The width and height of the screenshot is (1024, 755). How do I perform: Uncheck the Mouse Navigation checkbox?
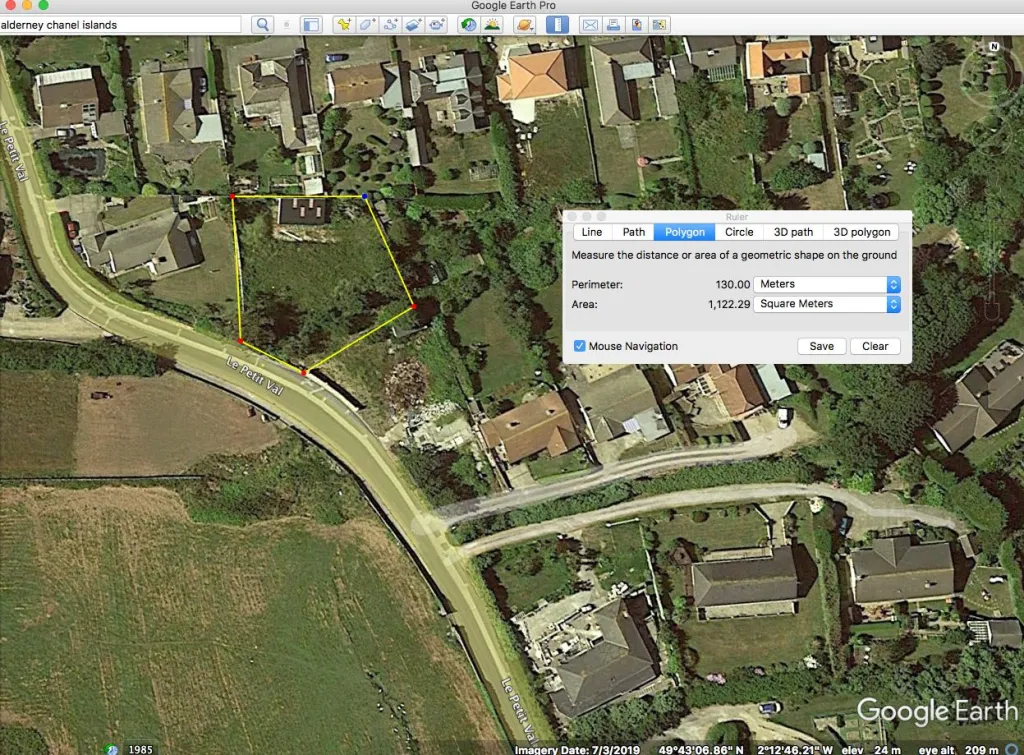coord(580,346)
